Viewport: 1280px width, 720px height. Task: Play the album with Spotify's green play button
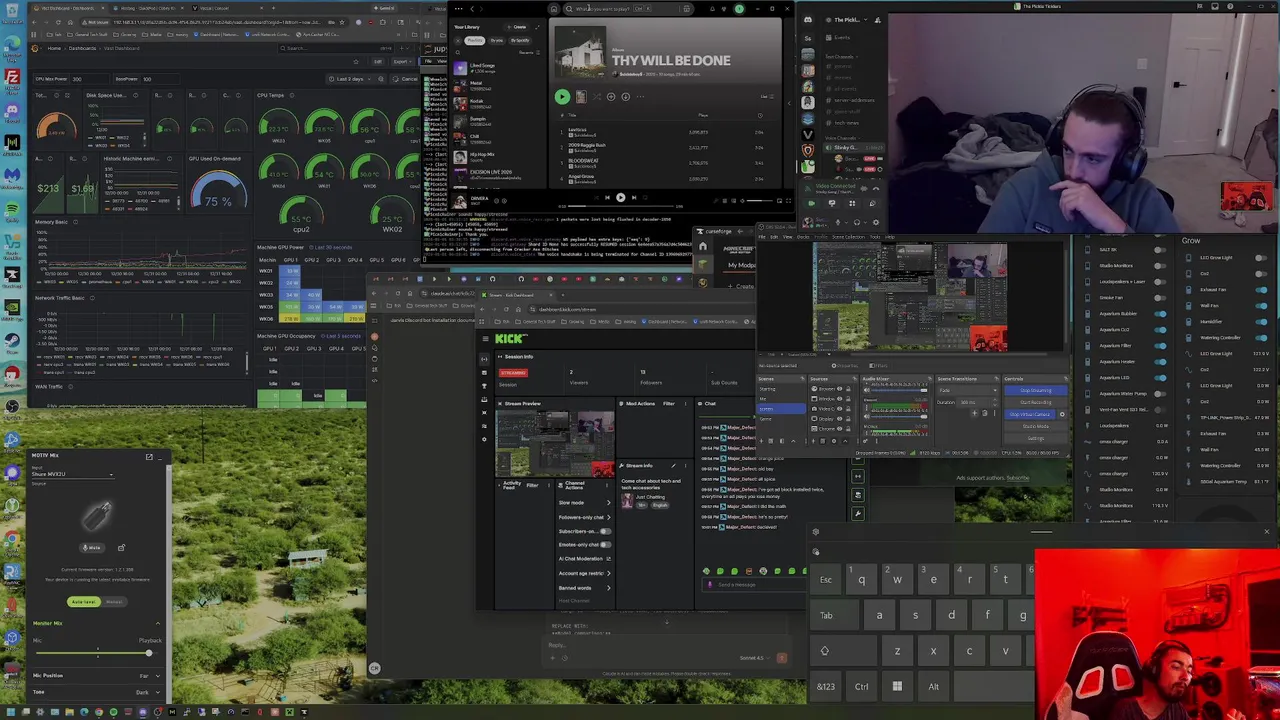[x=562, y=97]
